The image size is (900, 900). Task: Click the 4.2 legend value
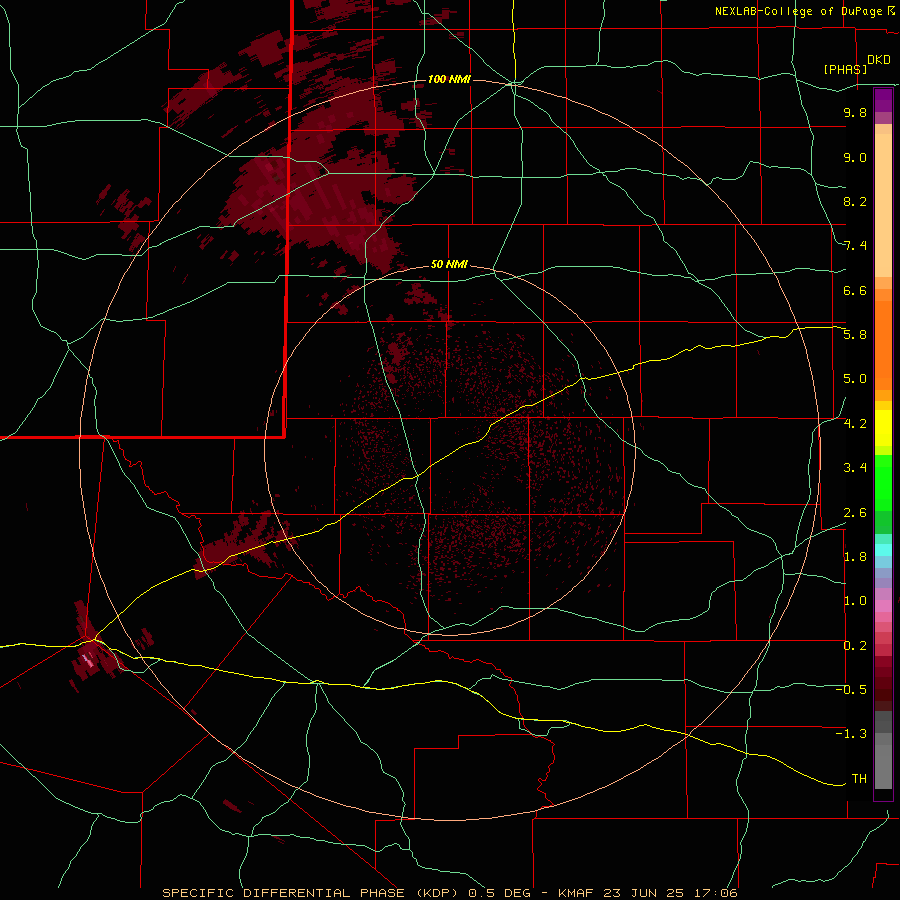(x=855, y=424)
